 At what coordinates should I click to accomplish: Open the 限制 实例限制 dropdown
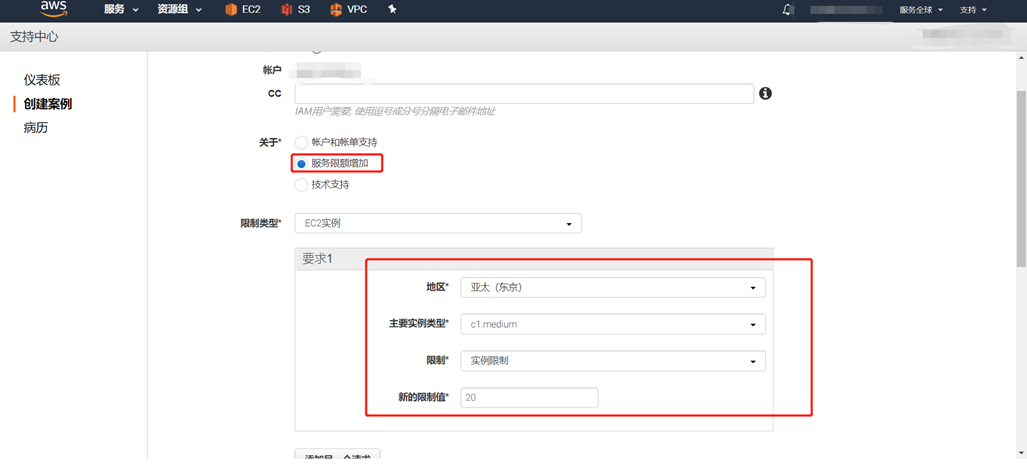tap(612, 360)
